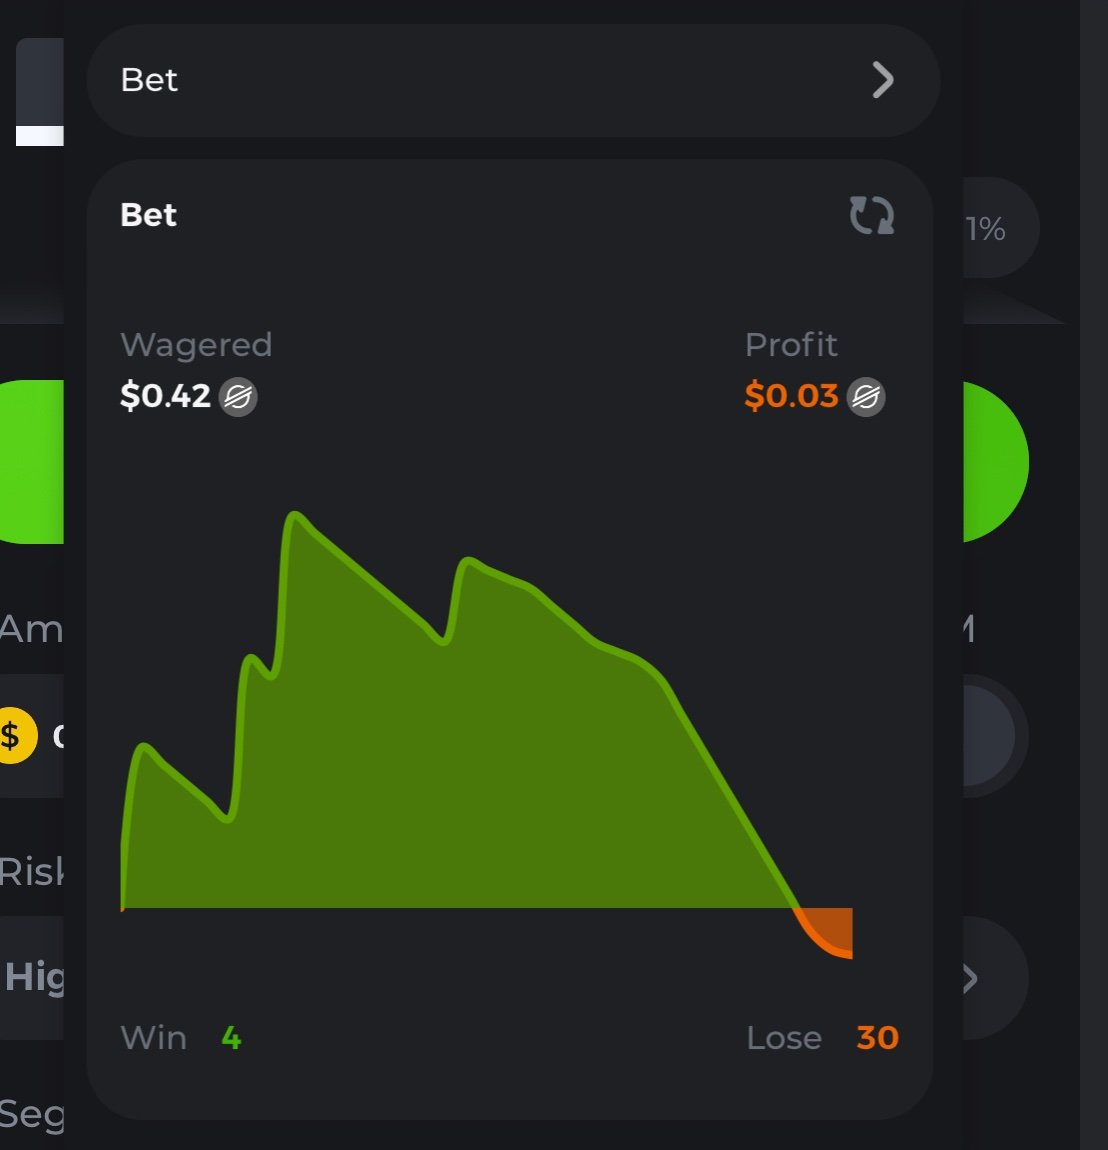Click the green Win count 4
This screenshot has width=1108, height=1150.
231,1038
